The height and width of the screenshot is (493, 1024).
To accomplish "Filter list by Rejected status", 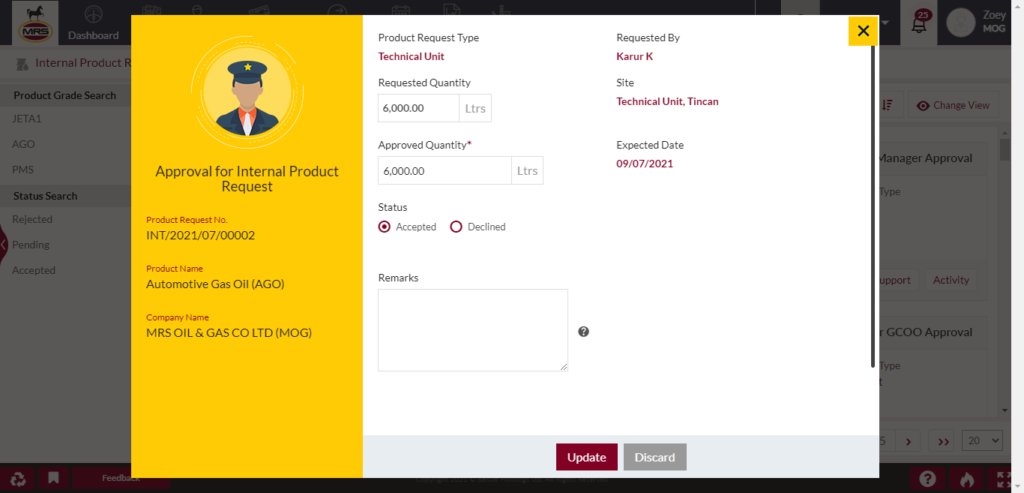I will (x=32, y=219).
